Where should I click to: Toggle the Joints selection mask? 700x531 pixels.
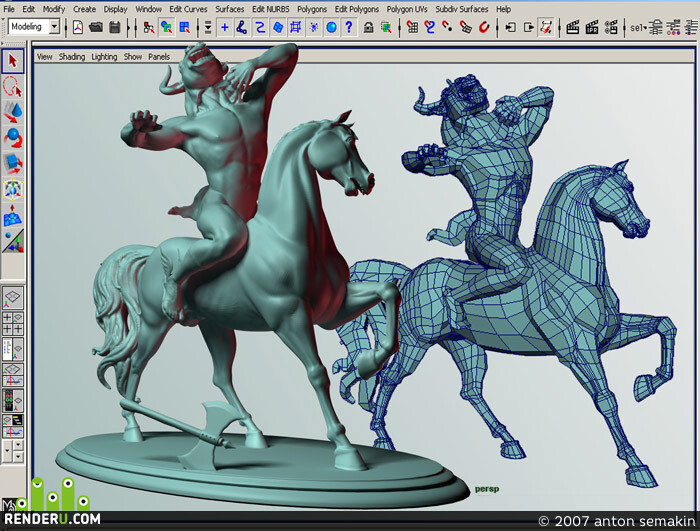coord(242,28)
